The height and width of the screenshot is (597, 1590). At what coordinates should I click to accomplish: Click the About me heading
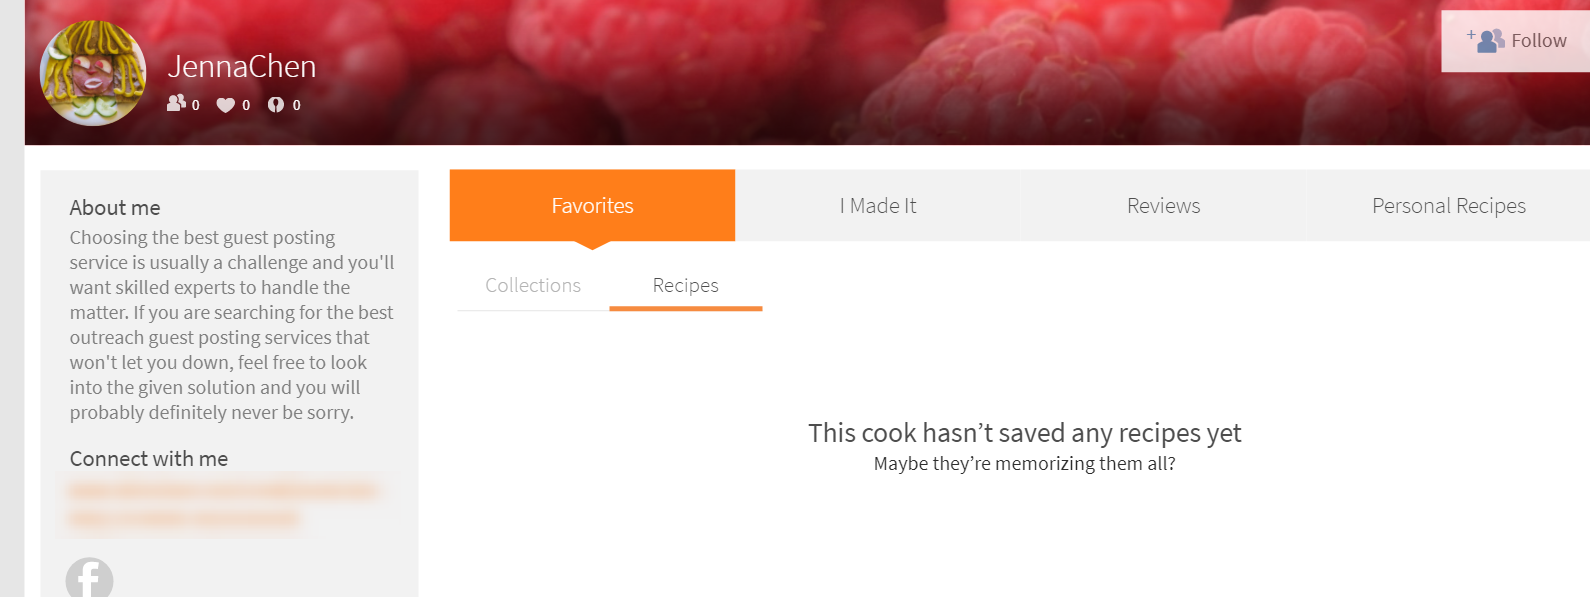click(x=115, y=208)
